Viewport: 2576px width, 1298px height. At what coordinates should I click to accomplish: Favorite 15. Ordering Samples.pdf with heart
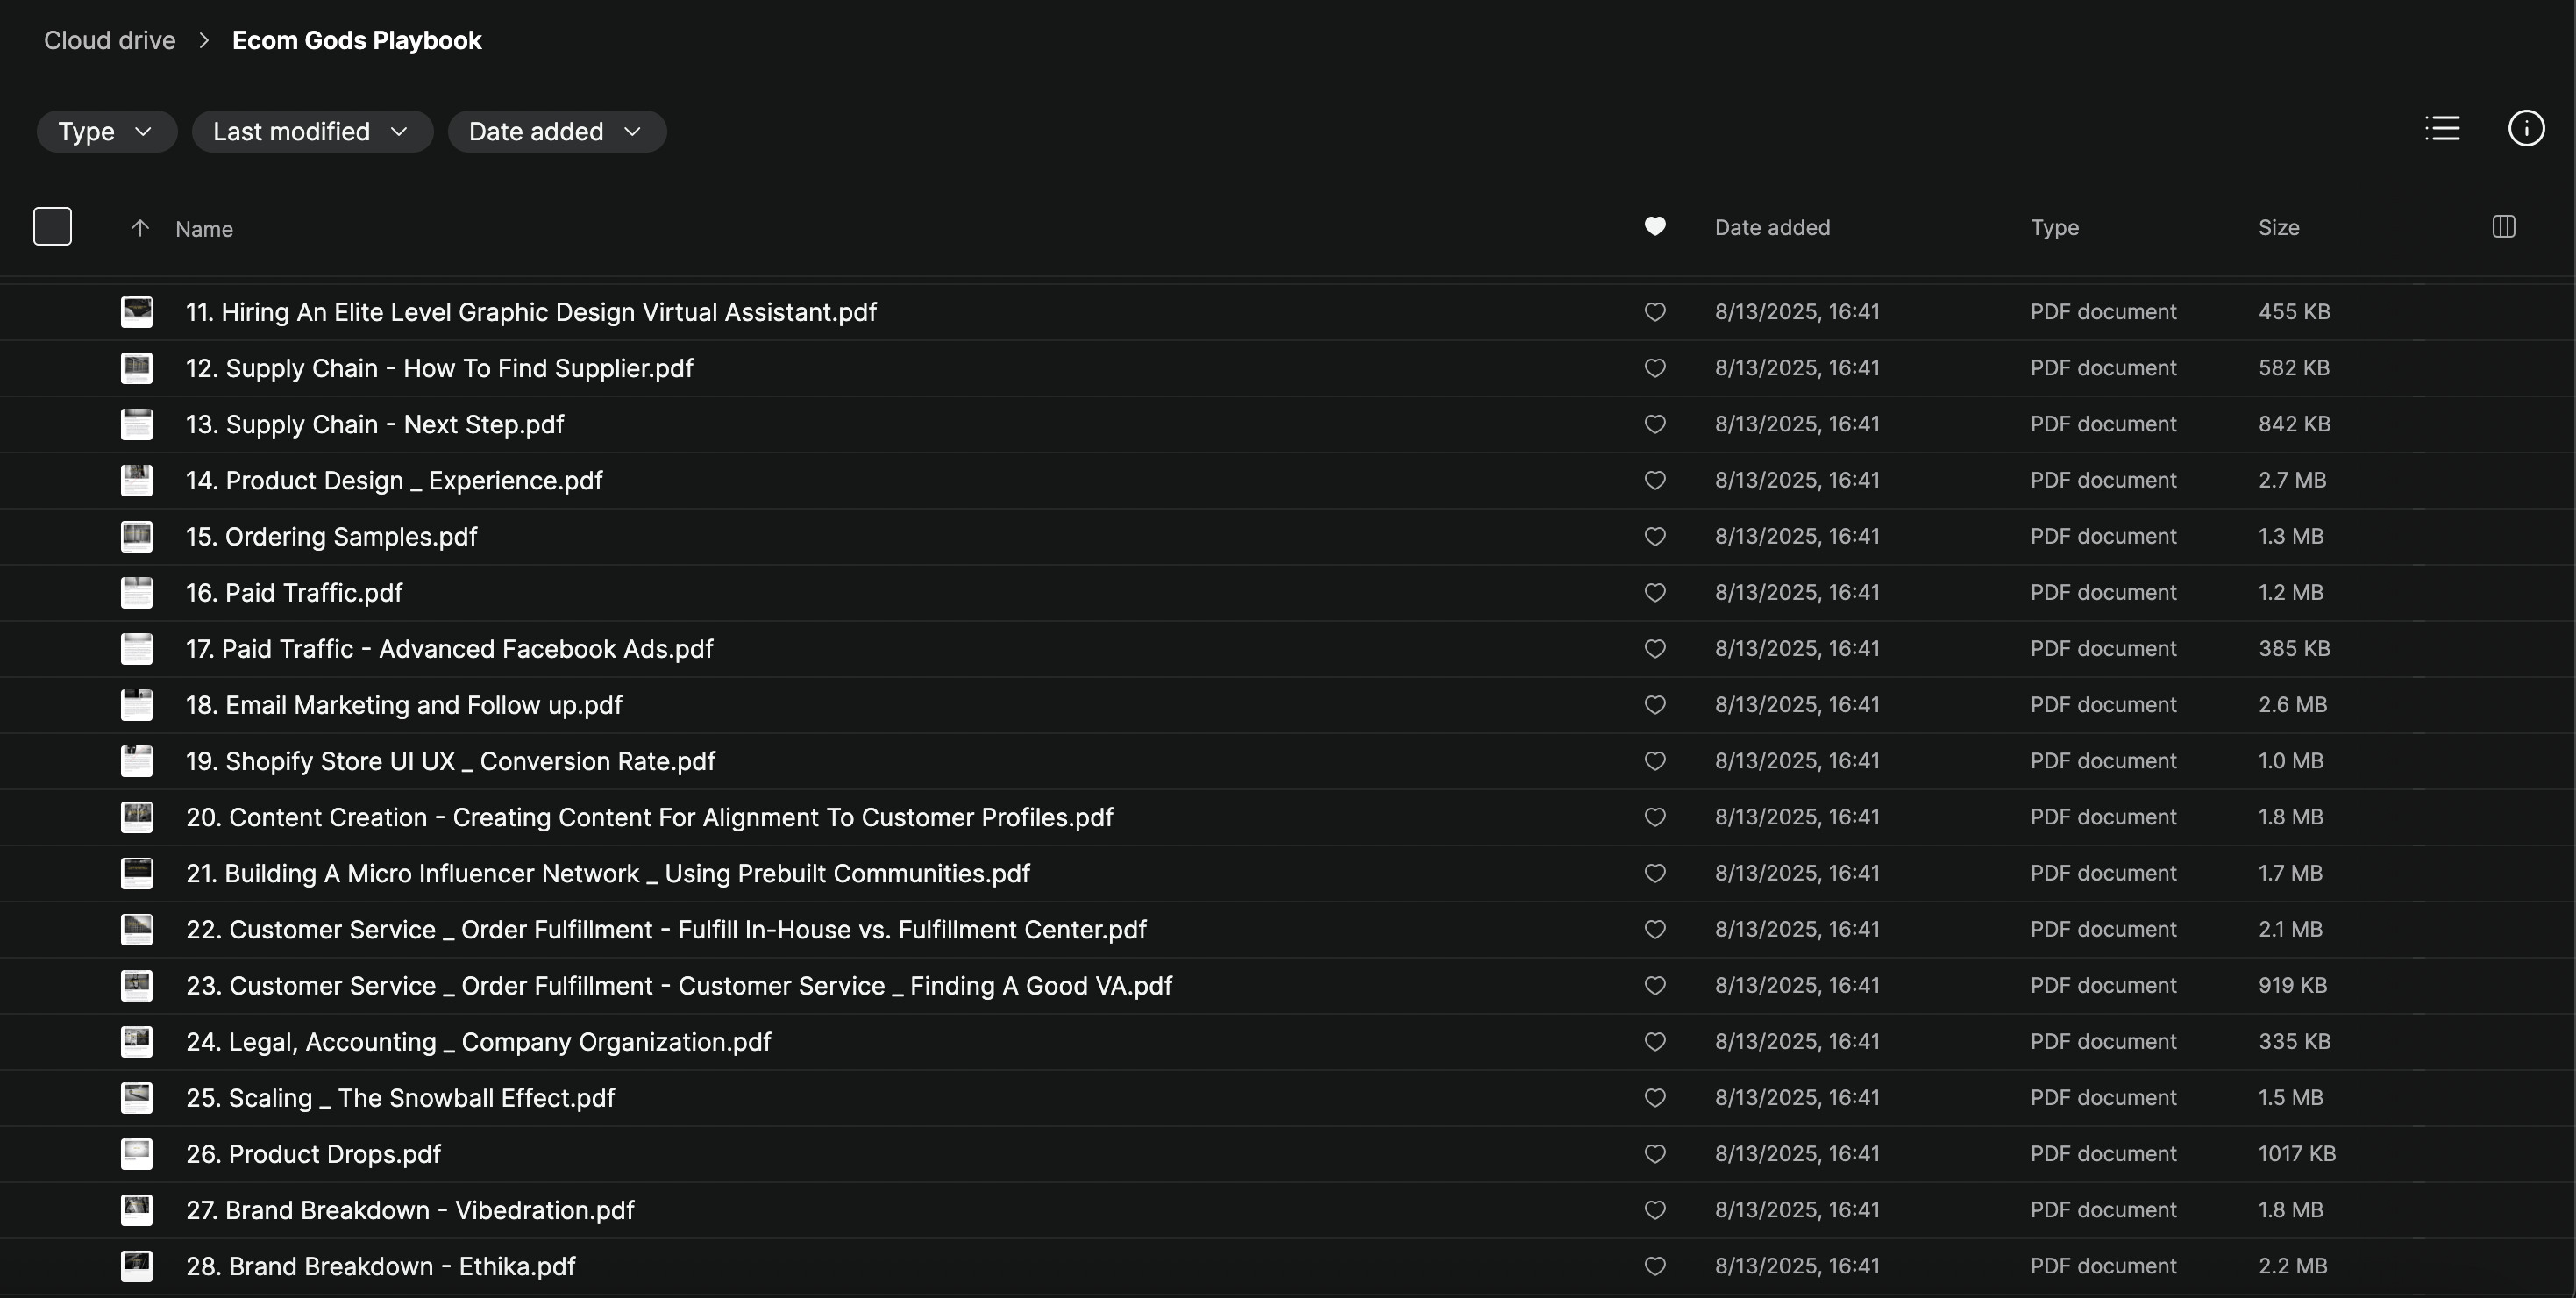point(1655,537)
